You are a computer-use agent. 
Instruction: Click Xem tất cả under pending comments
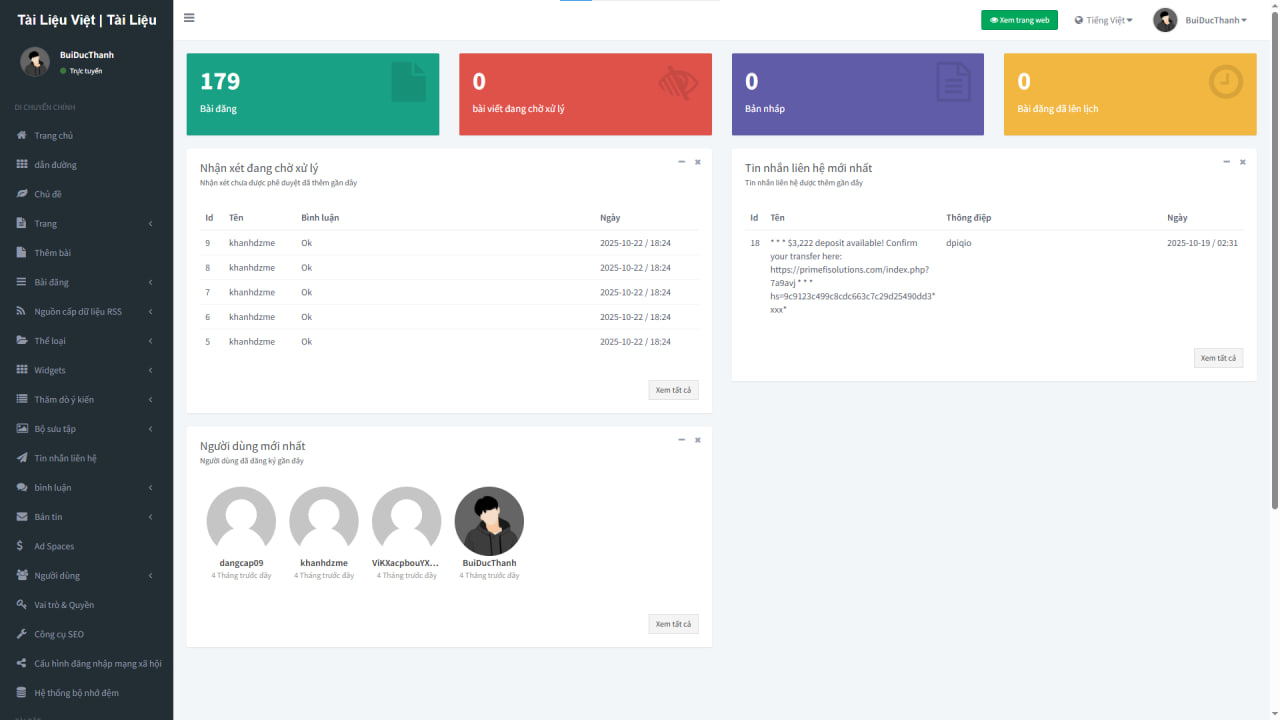point(673,390)
